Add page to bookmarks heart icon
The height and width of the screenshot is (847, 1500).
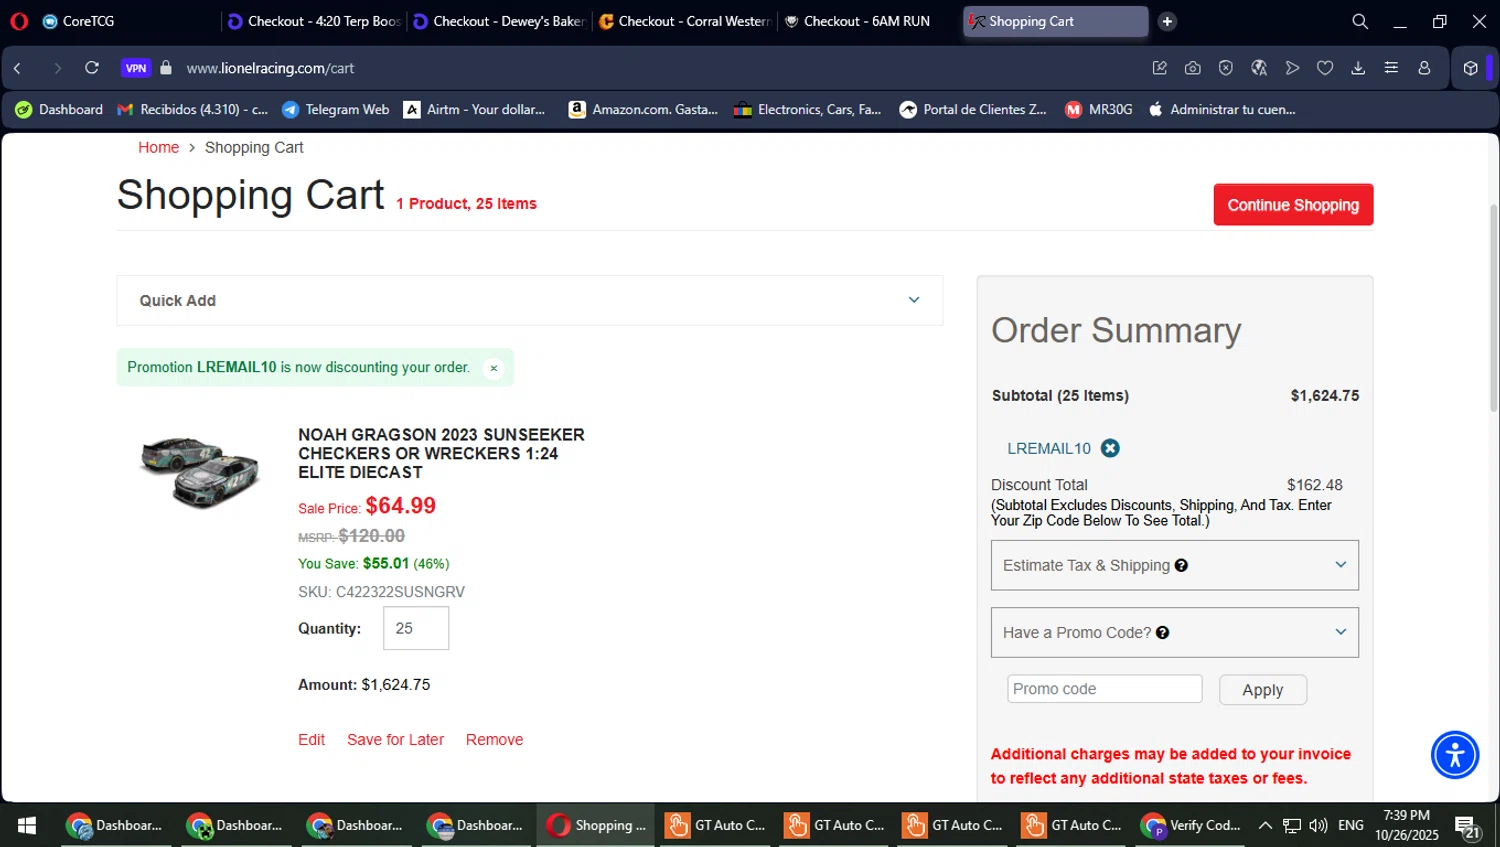[1325, 68]
